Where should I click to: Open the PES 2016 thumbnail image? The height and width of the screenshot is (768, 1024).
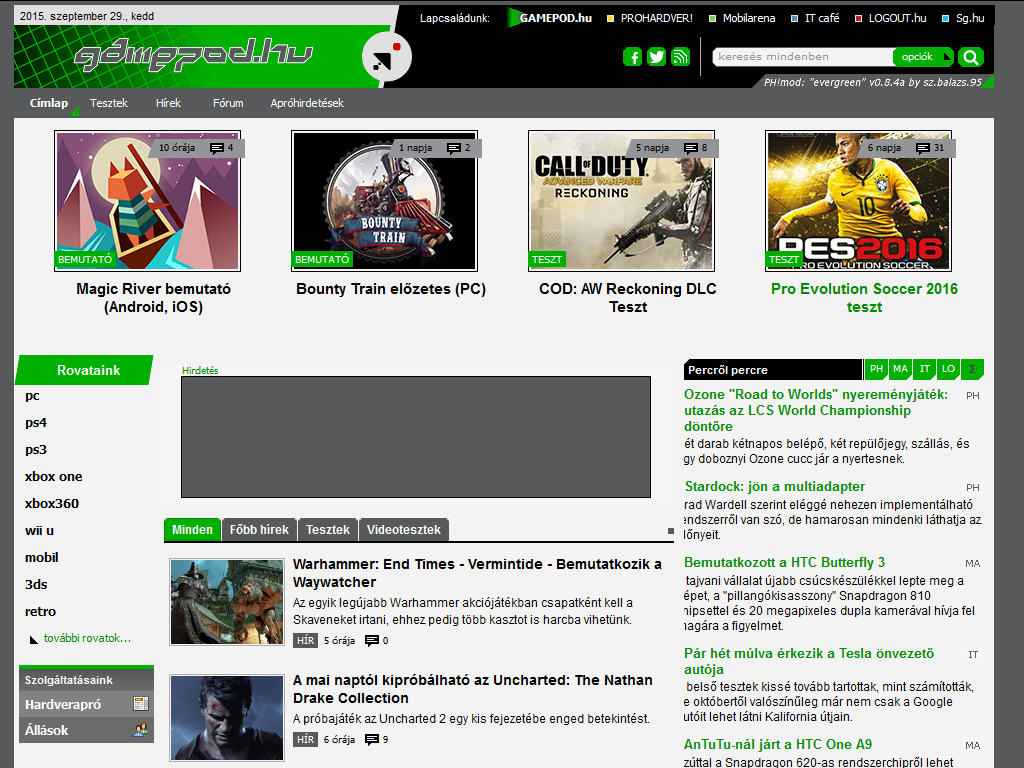click(858, 201)
